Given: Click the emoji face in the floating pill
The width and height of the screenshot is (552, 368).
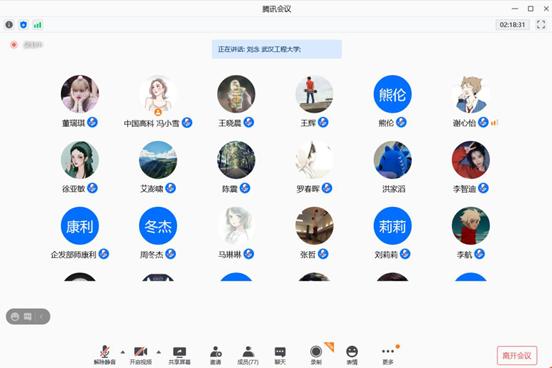Looking at the screenshot, I should coord(15,317).
